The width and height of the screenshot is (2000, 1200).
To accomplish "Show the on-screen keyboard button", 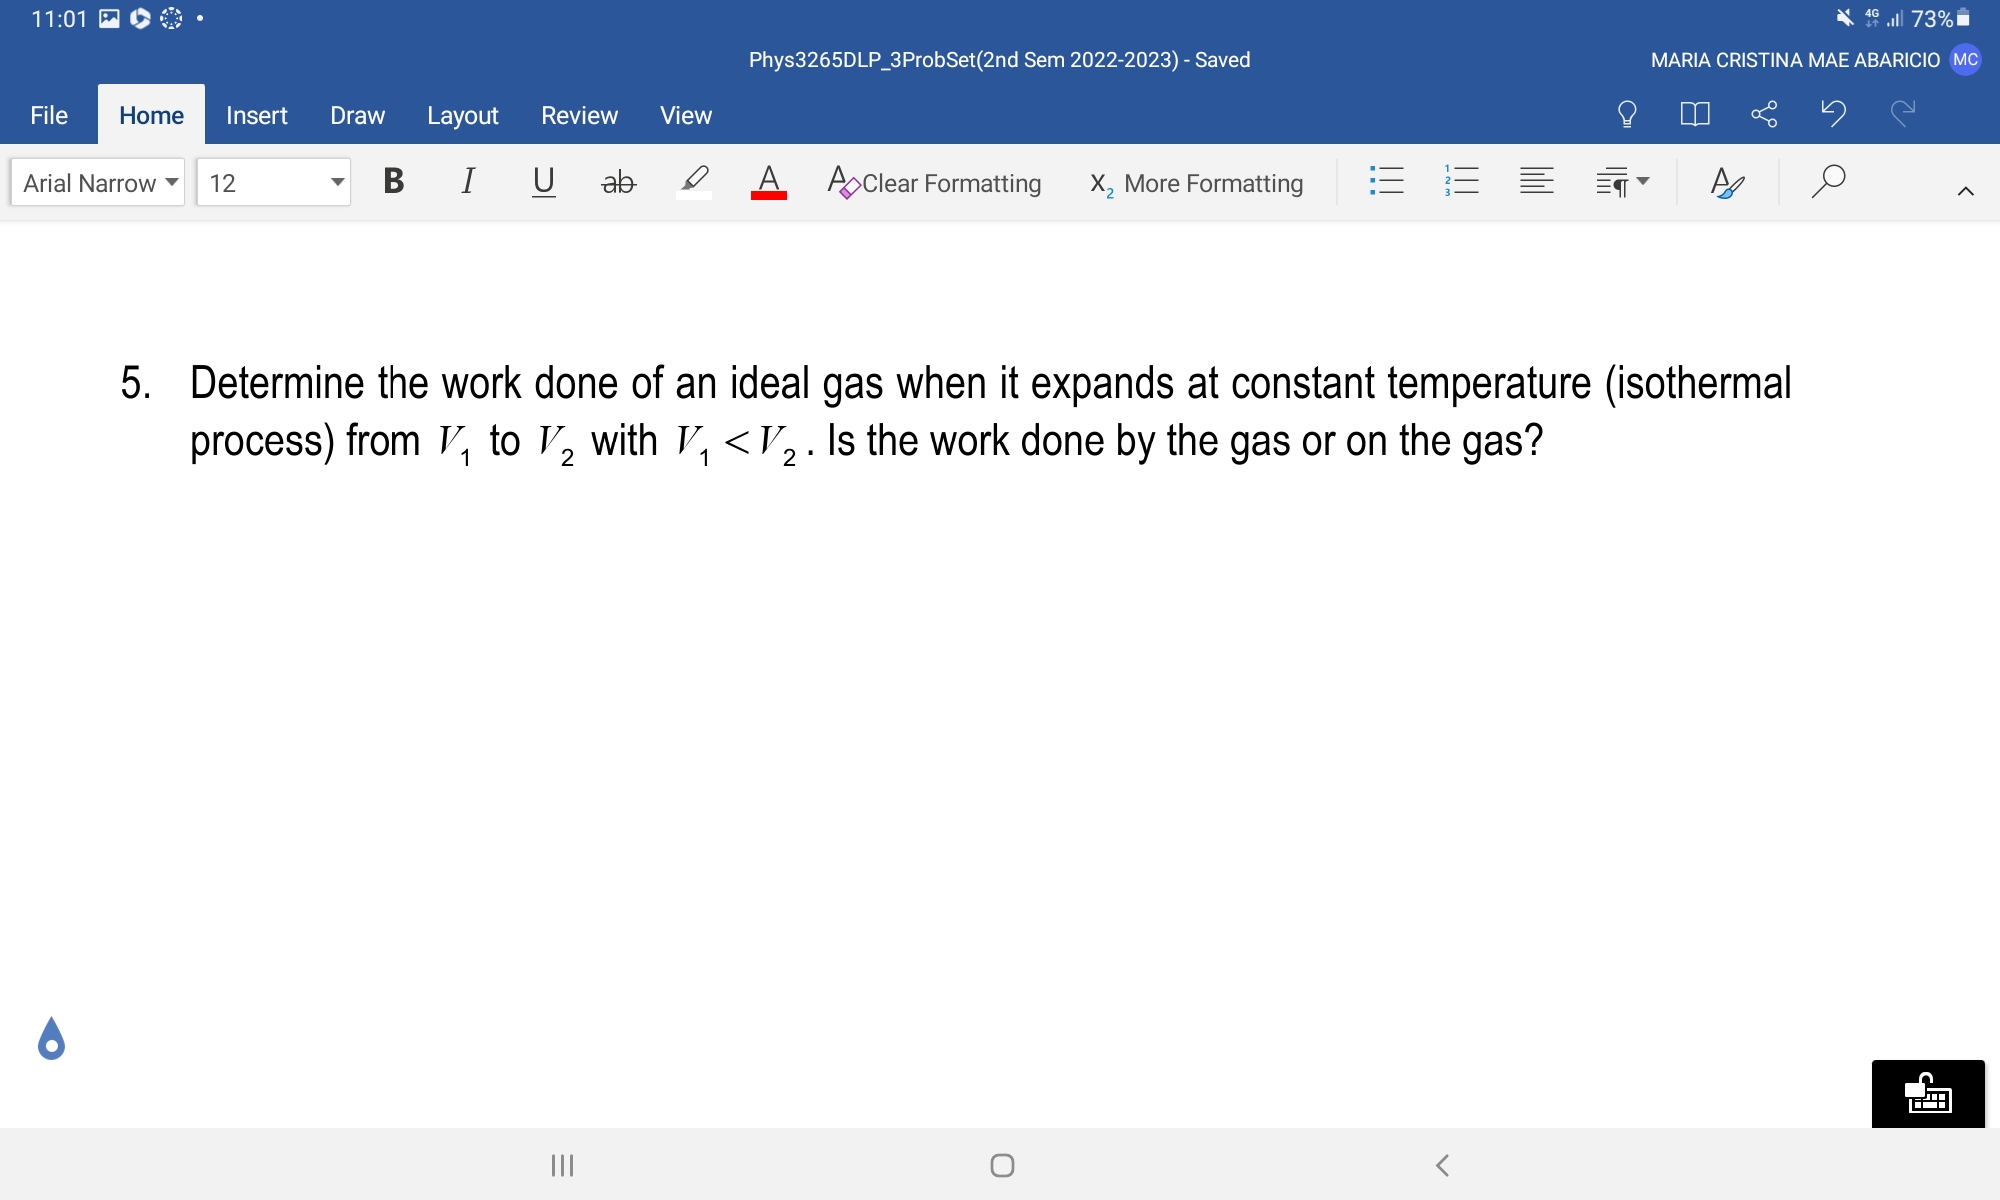I will [x=1928, y=1094].
